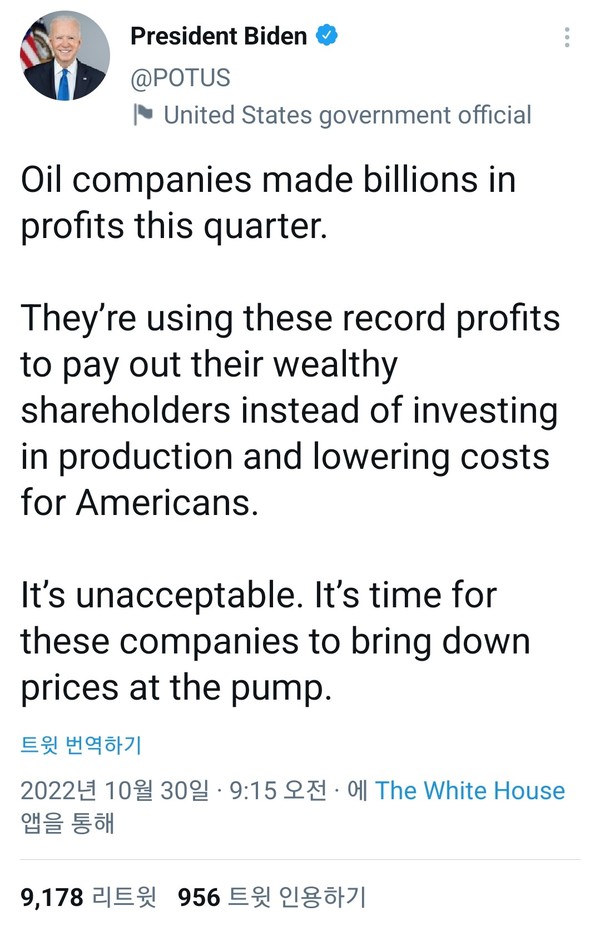
Task: Open the 리트윗 retweets list label
Action: coord(125,897)
